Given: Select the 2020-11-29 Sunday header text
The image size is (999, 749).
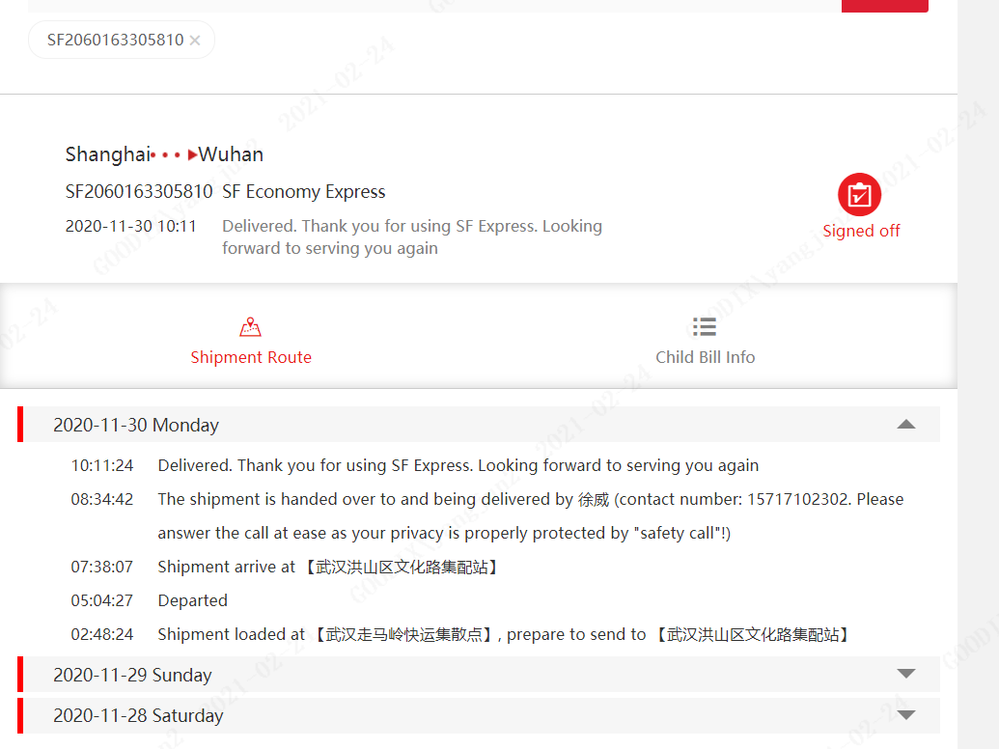Looking at the screenshot, I should (133, 675).
